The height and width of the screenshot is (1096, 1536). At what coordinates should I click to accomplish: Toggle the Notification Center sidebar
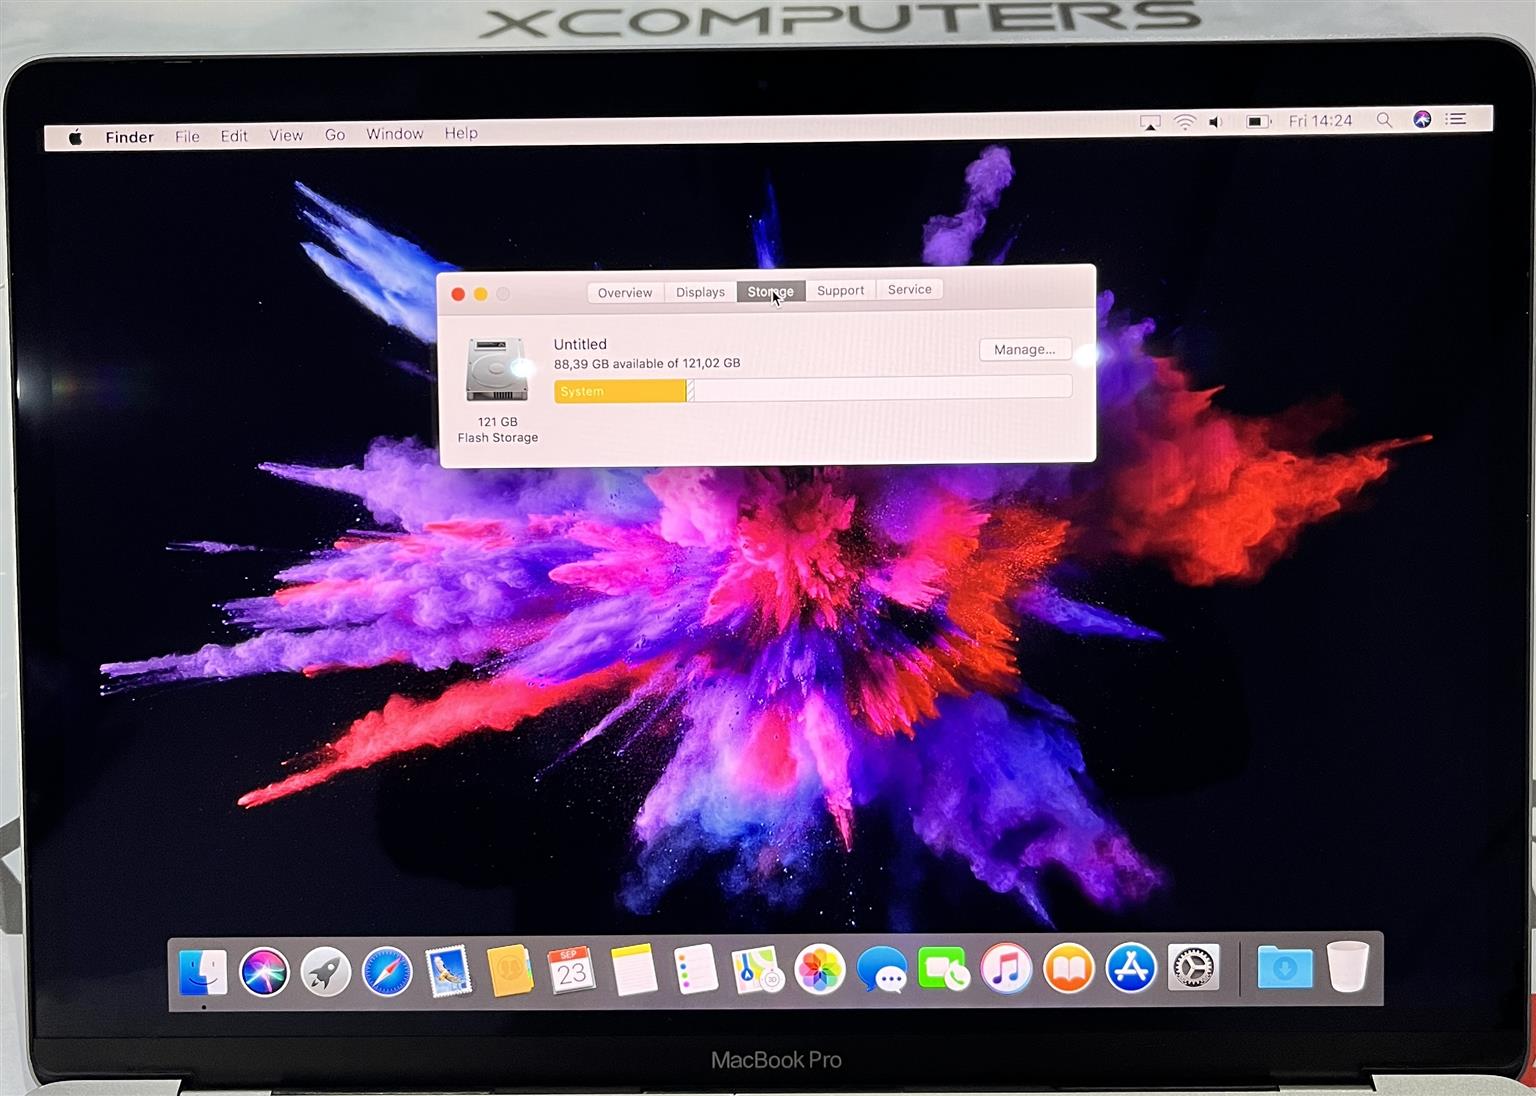[x=1456, y=119]
